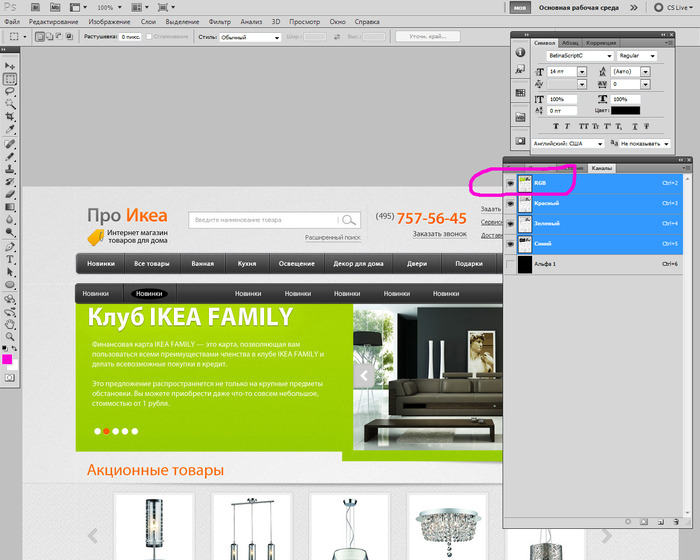Click the Уточн. край button
Image resolution: width=700 pixels, height=560 pixels.
click(x=428, y=37)
